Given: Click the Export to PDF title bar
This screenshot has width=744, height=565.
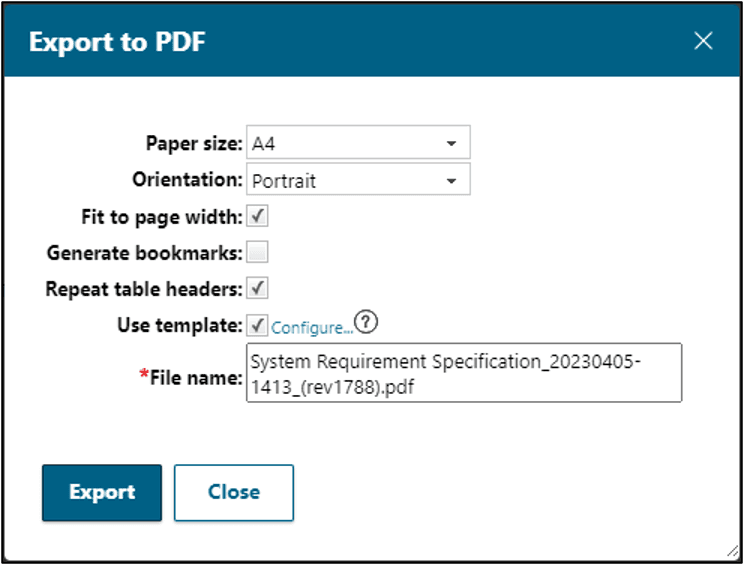Looking at the screenshot, I should (x=300, y=41).
